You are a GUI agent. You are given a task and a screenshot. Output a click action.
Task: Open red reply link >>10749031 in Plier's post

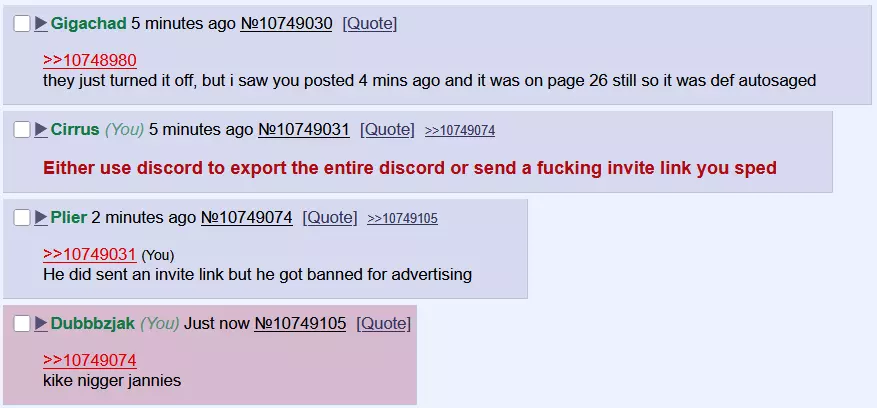tap(89, 255)
